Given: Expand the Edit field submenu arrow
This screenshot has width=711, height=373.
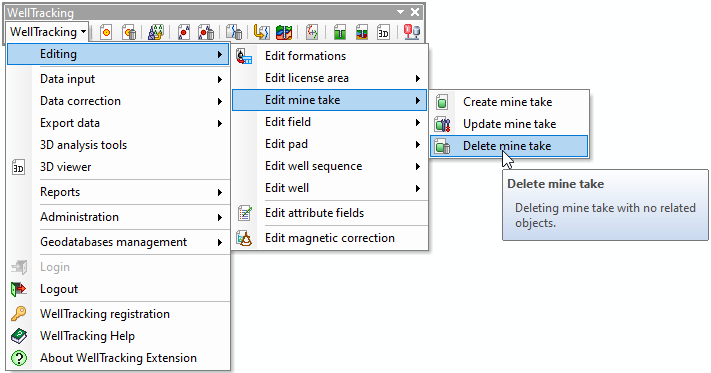Looking at the screenshot, I should tap(418, 122).
